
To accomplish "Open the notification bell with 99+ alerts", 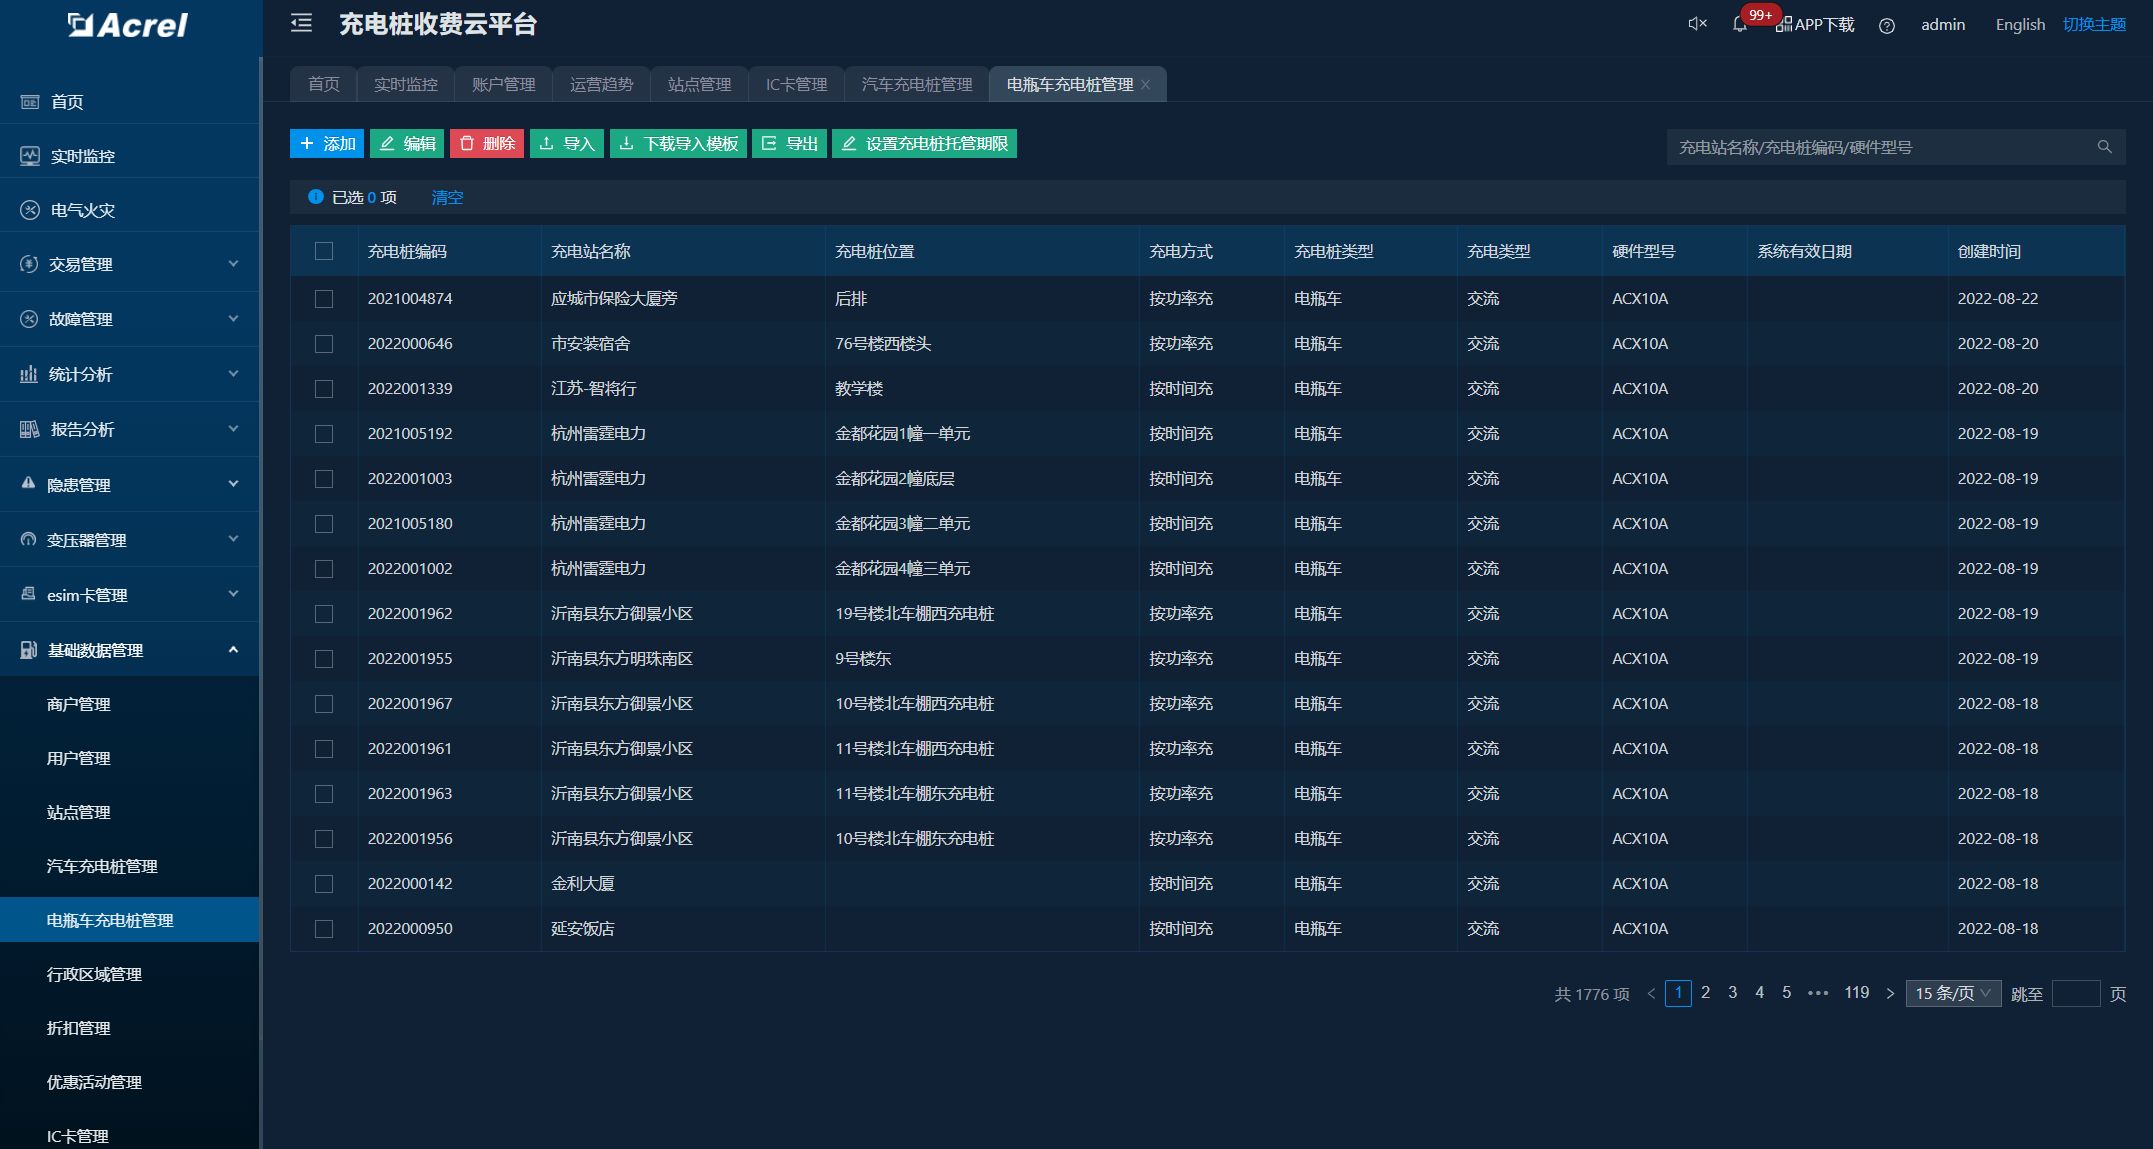I will click(1739, 25).
